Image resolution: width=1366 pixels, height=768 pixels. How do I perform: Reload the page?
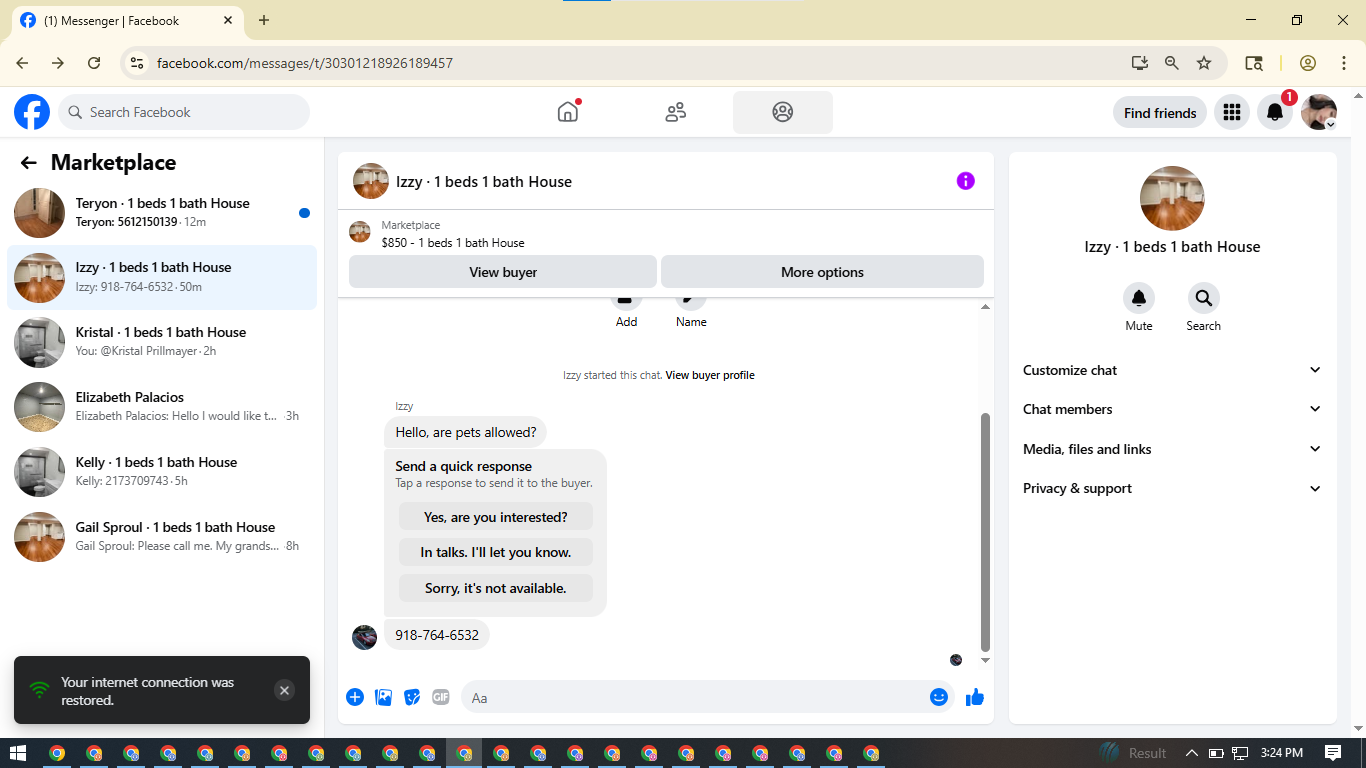[x=94, y=63]
